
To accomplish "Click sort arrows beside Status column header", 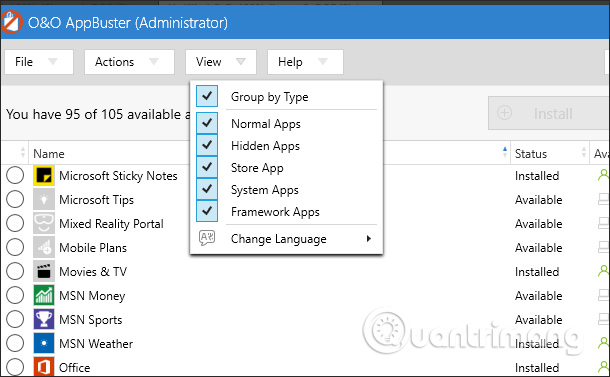I will (x=584, y=153).
